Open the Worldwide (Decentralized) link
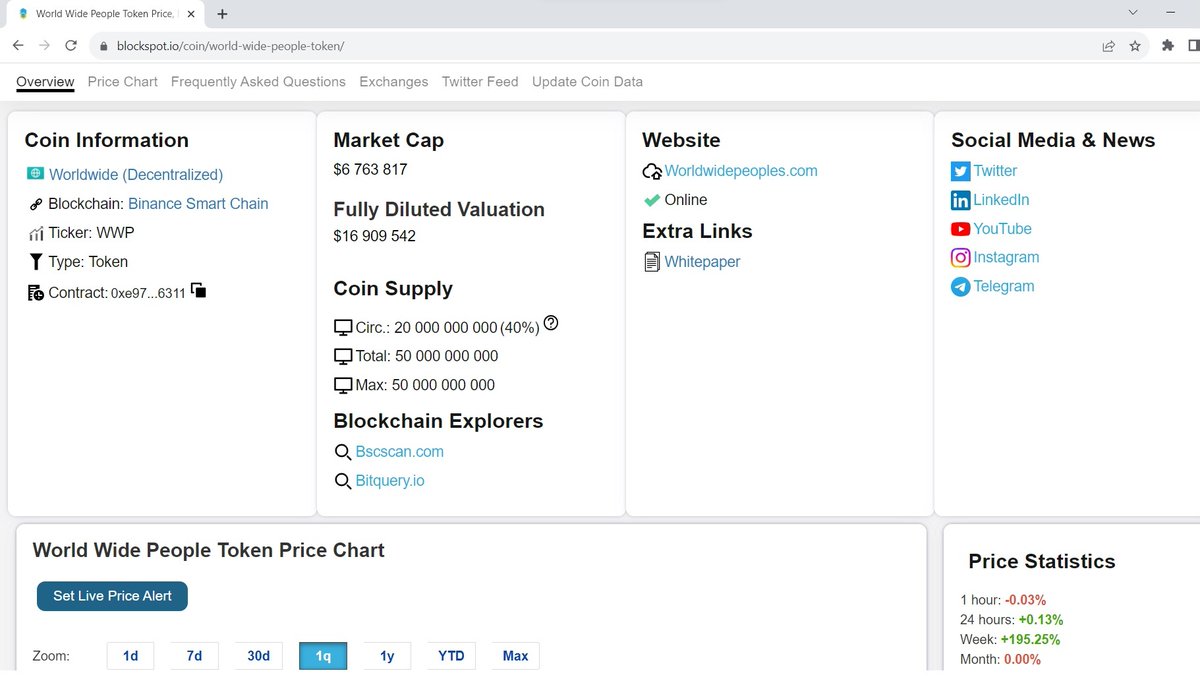1200x677 pixels. (136, 175)
